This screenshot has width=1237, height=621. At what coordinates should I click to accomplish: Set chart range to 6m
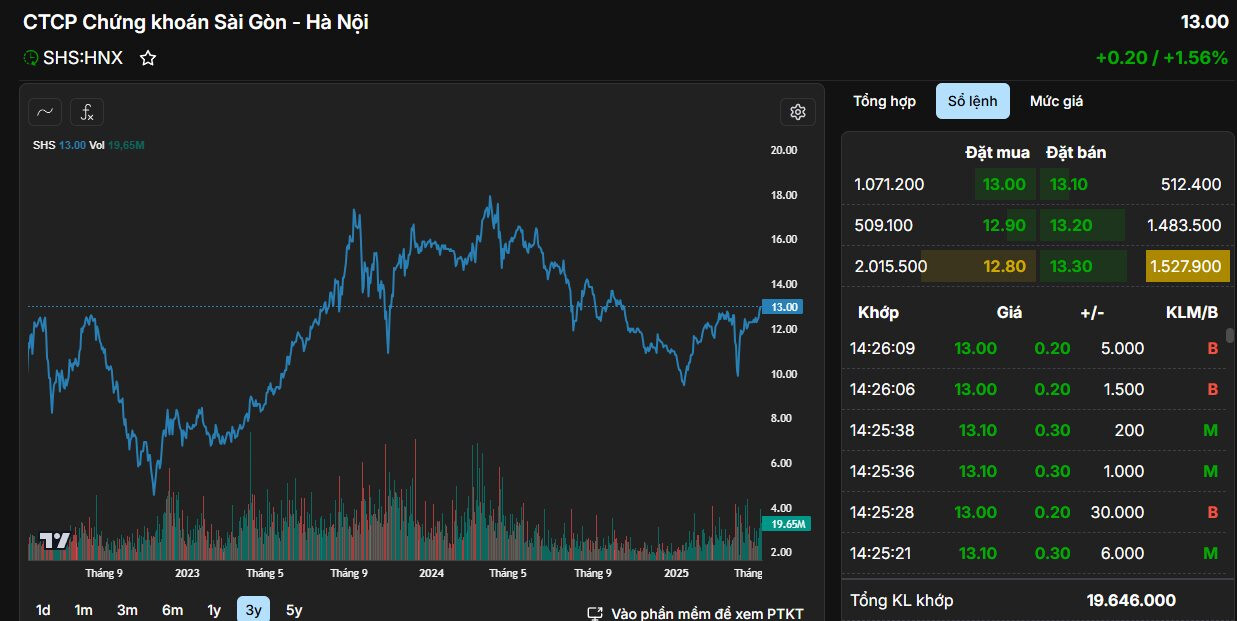172,610
